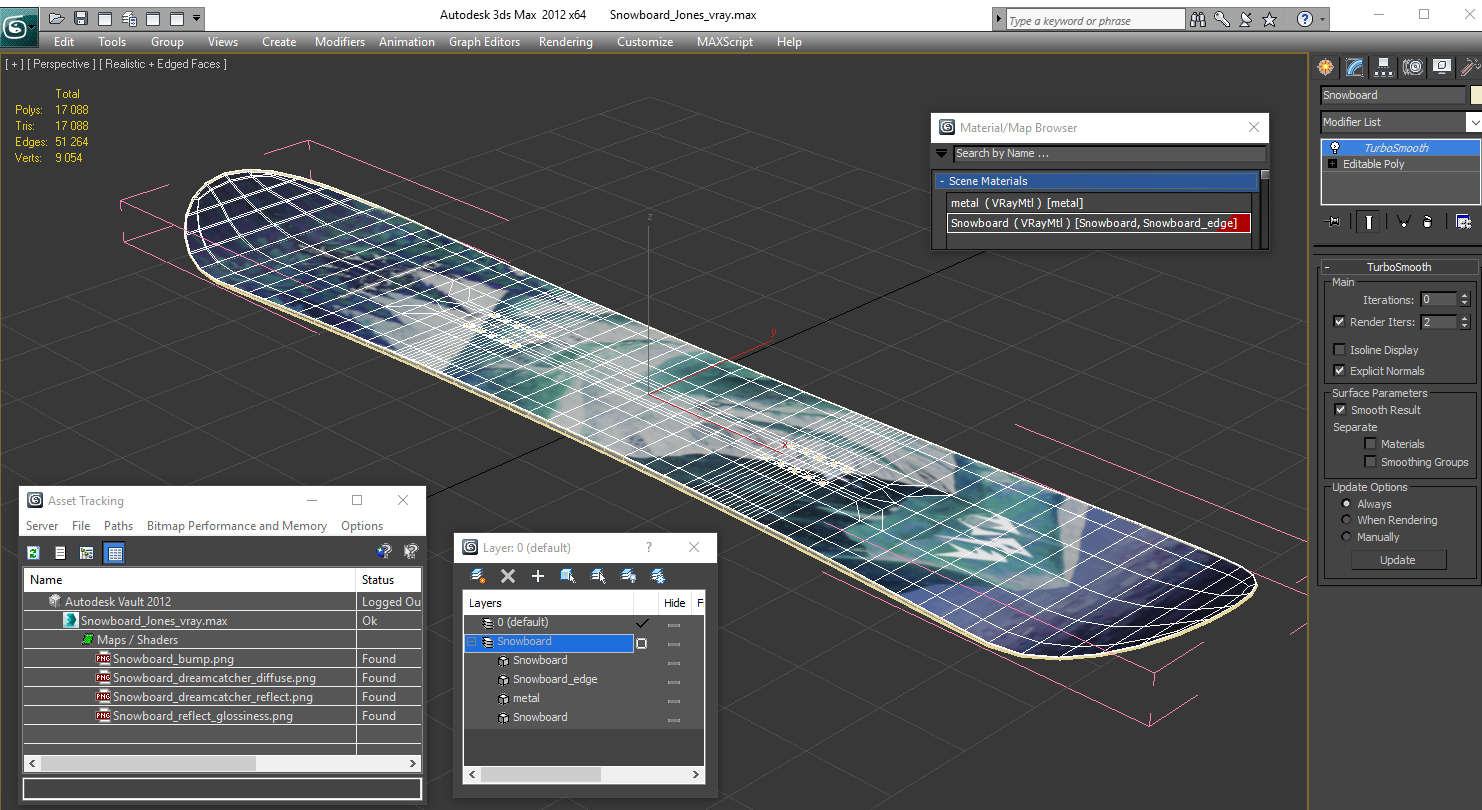Toggle Smooth Result checkbox
1482x810 pixels.
click(1340, 410)
